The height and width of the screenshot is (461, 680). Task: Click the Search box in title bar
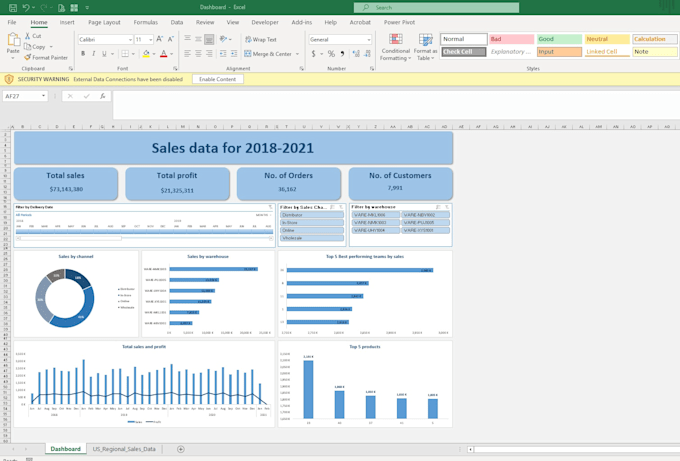tap(436, 7)
